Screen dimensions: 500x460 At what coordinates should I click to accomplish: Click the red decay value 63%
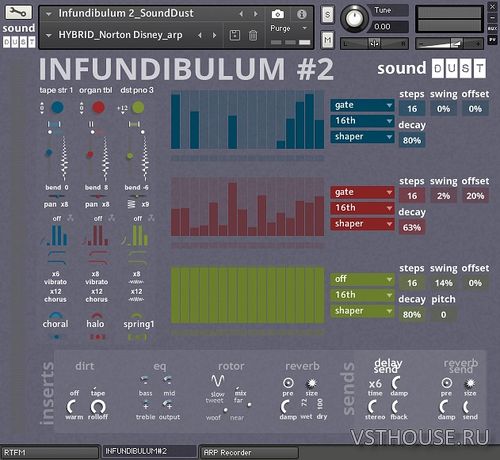[412, 228]
